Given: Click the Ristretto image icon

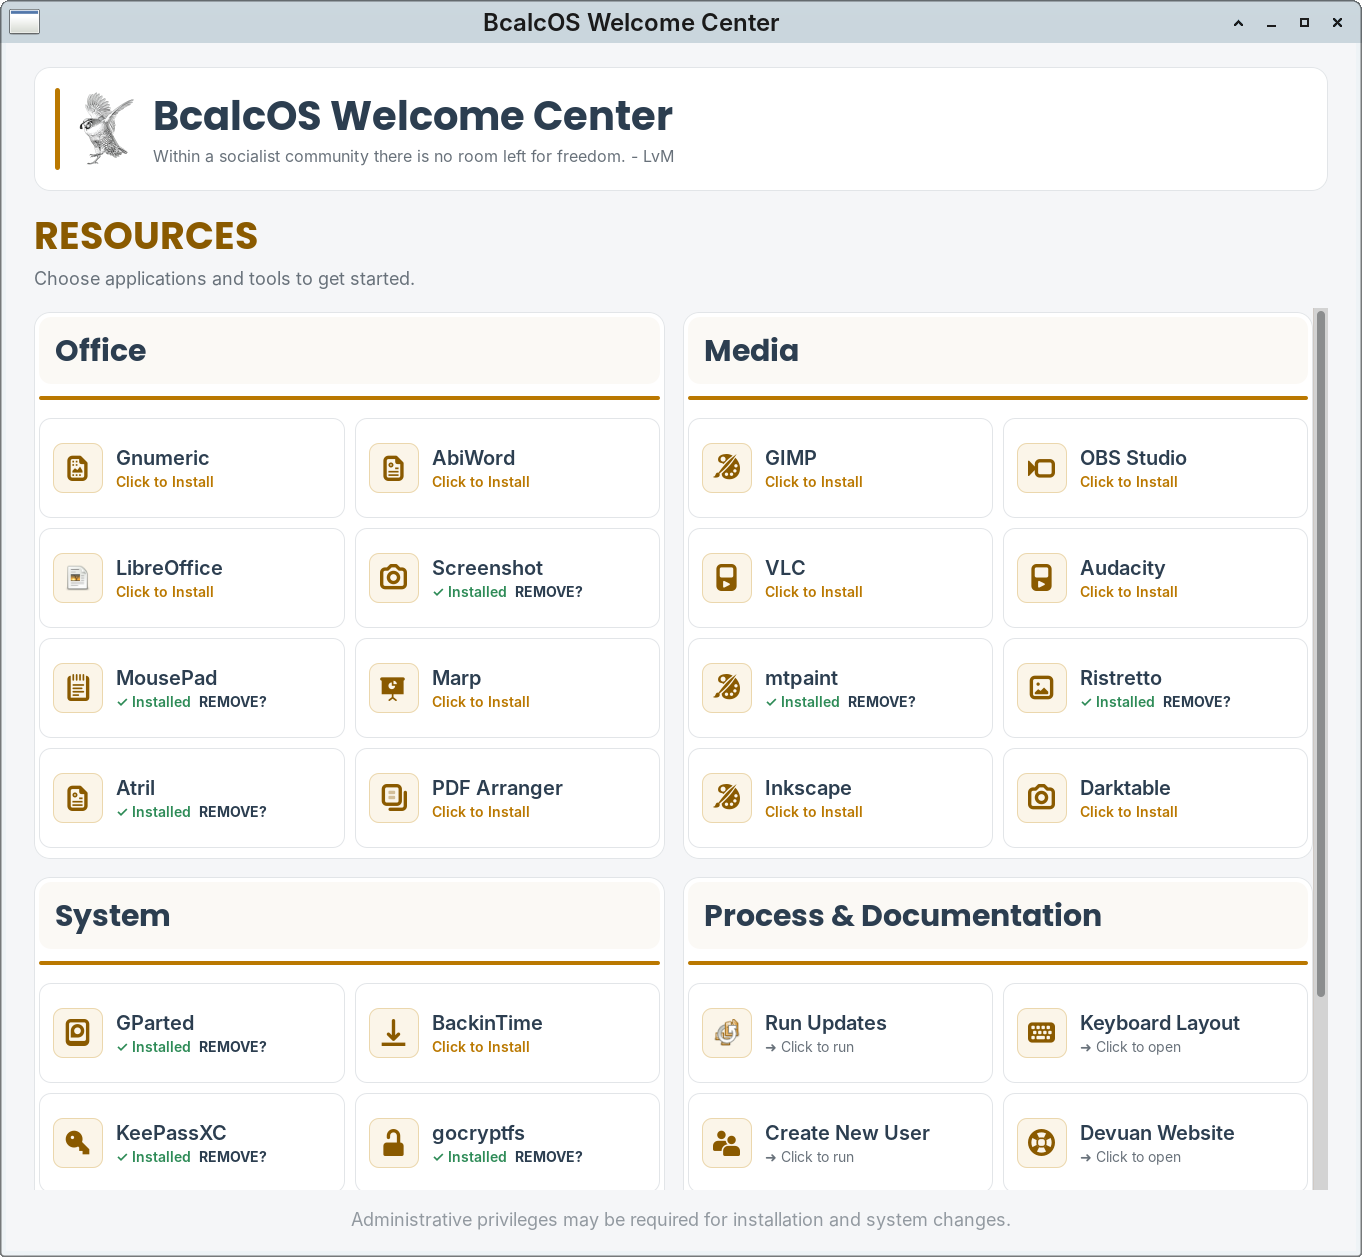Looking at the screenshot, I should tap(1042, 688).
